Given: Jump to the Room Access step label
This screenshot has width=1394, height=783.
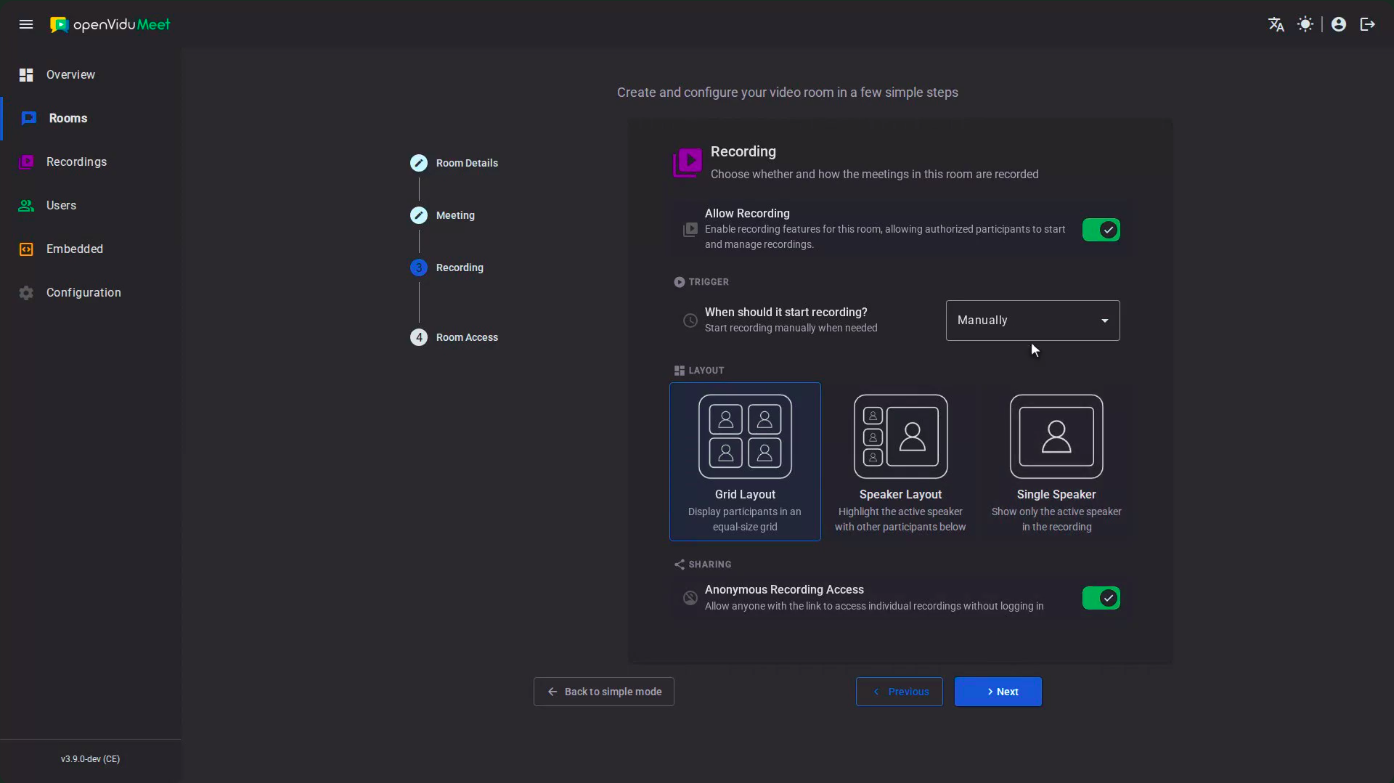Looking at the screenshot, I should point(467,337).
